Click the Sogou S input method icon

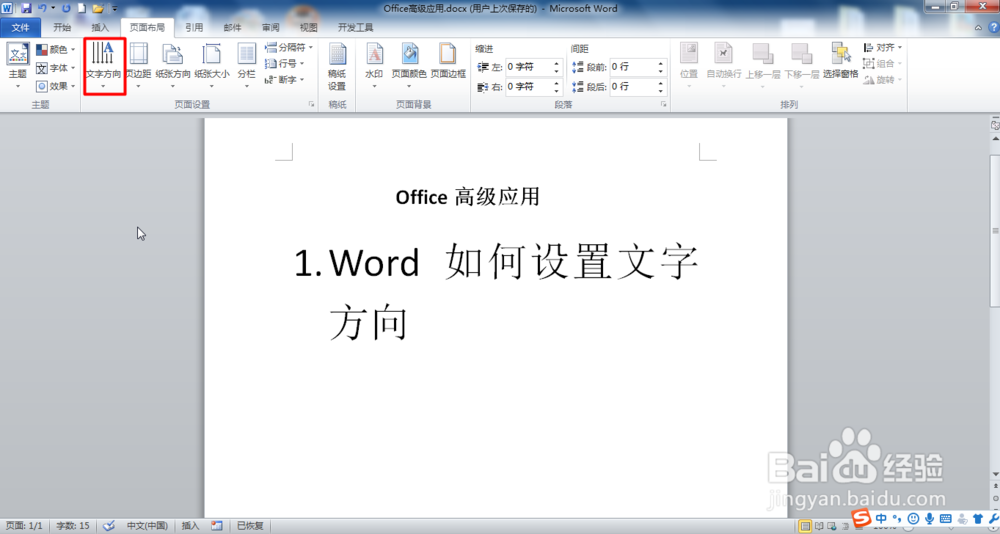point(863,518)
